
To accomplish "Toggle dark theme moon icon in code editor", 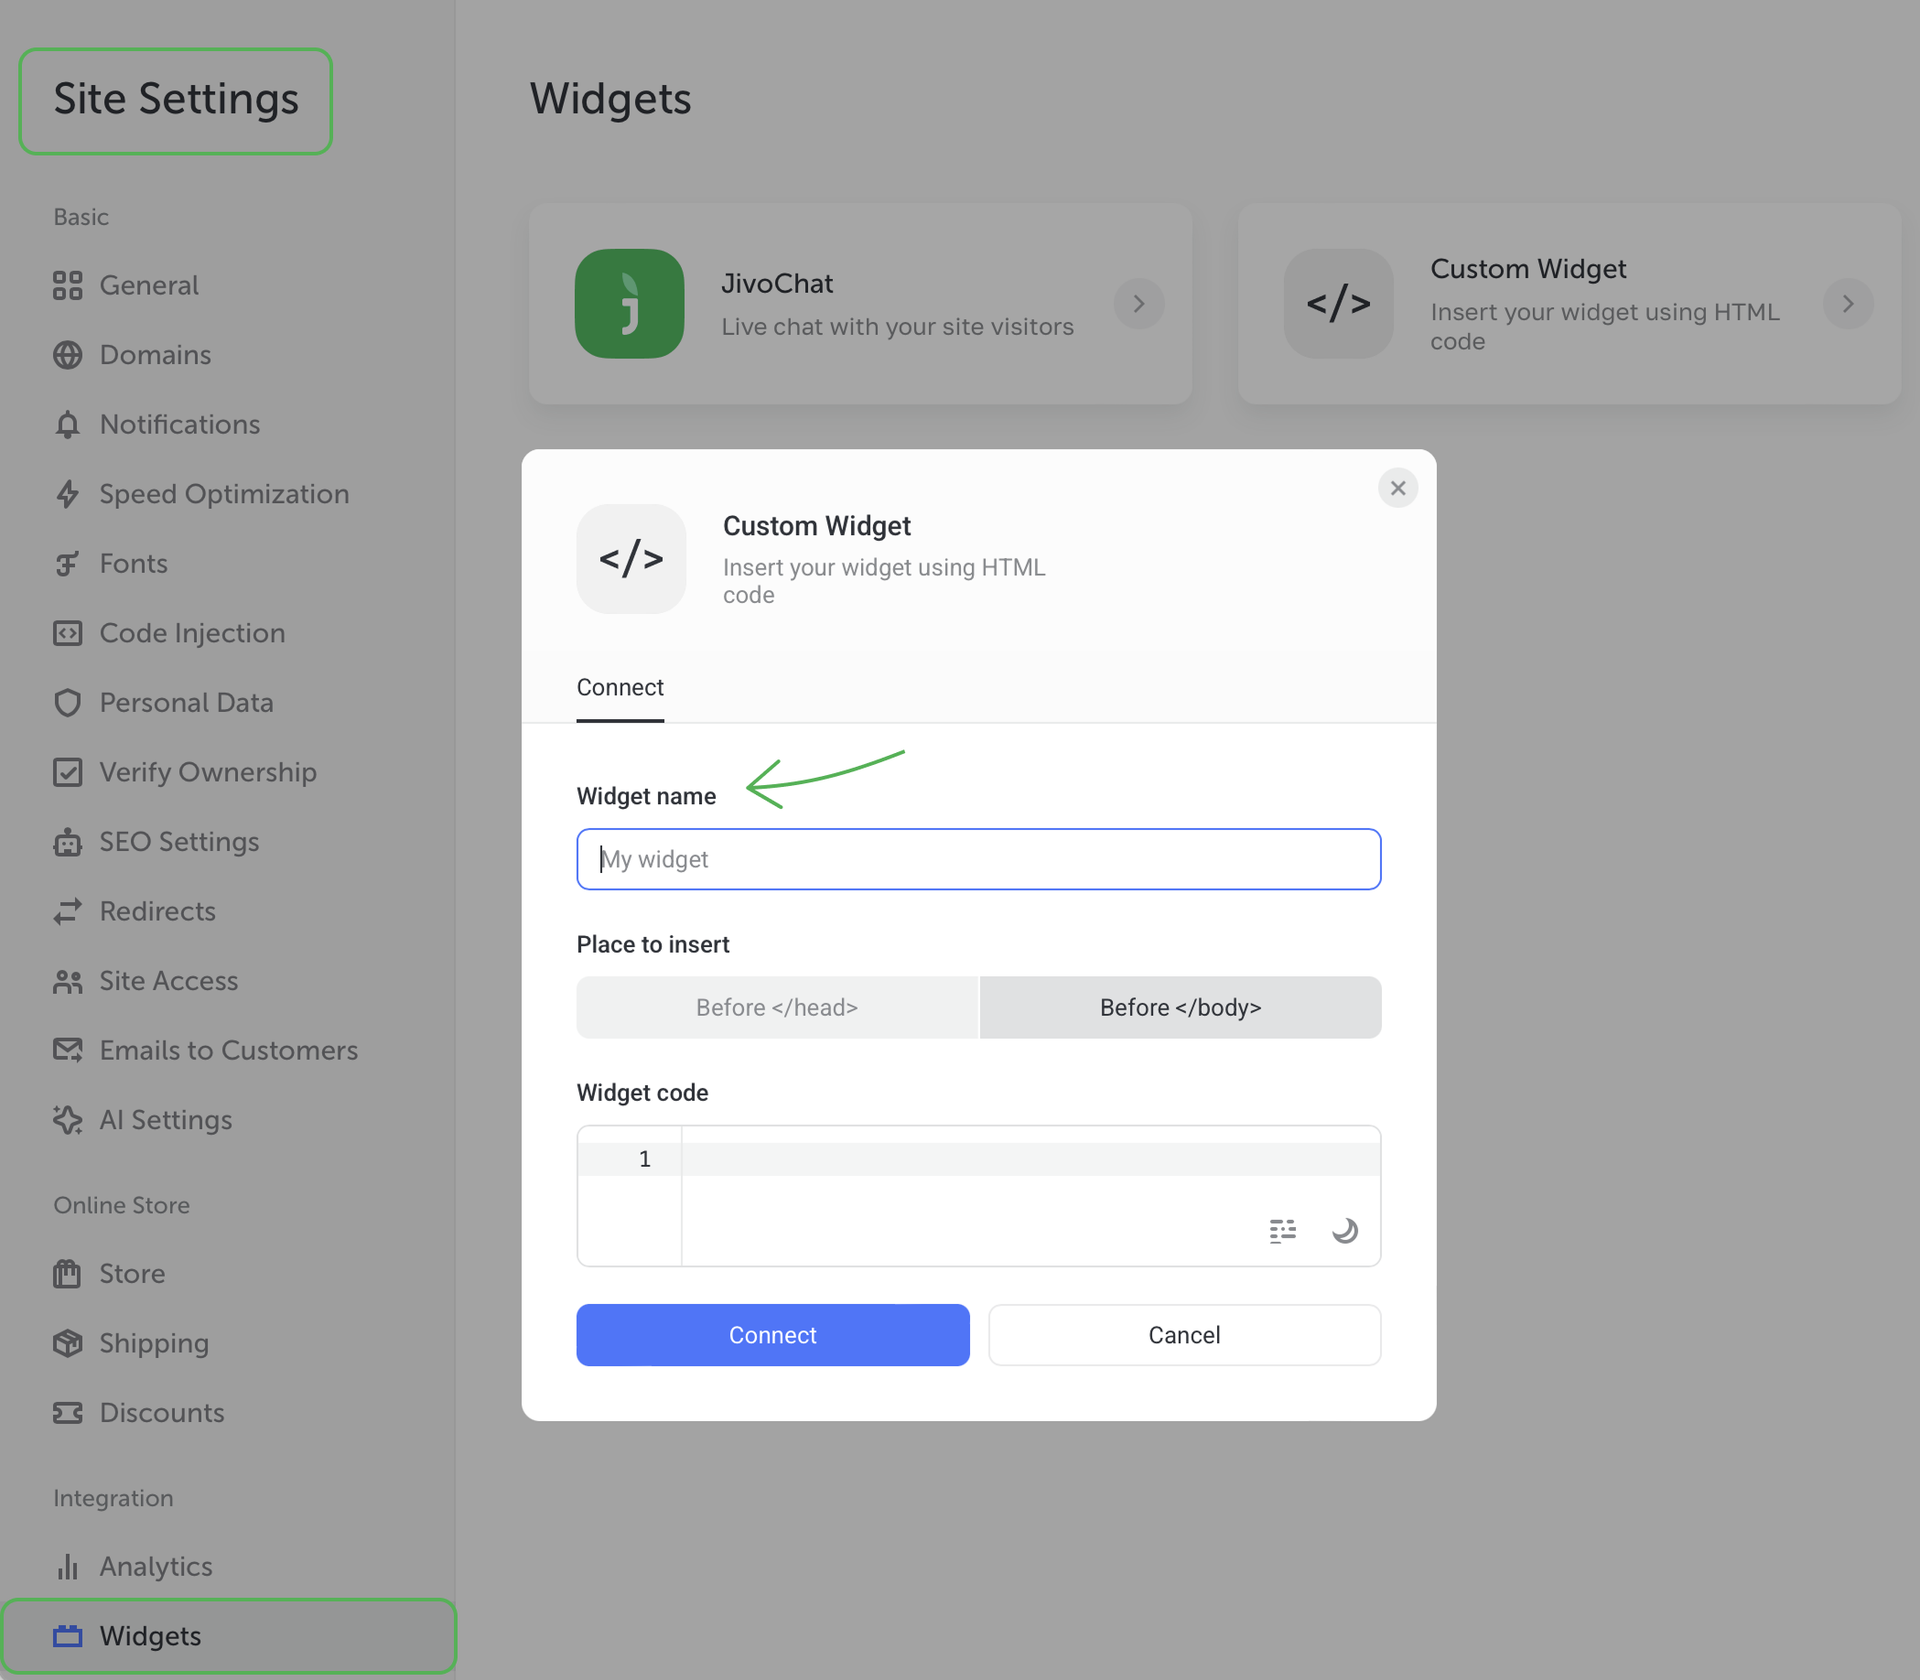I will coord(1345,1230).
